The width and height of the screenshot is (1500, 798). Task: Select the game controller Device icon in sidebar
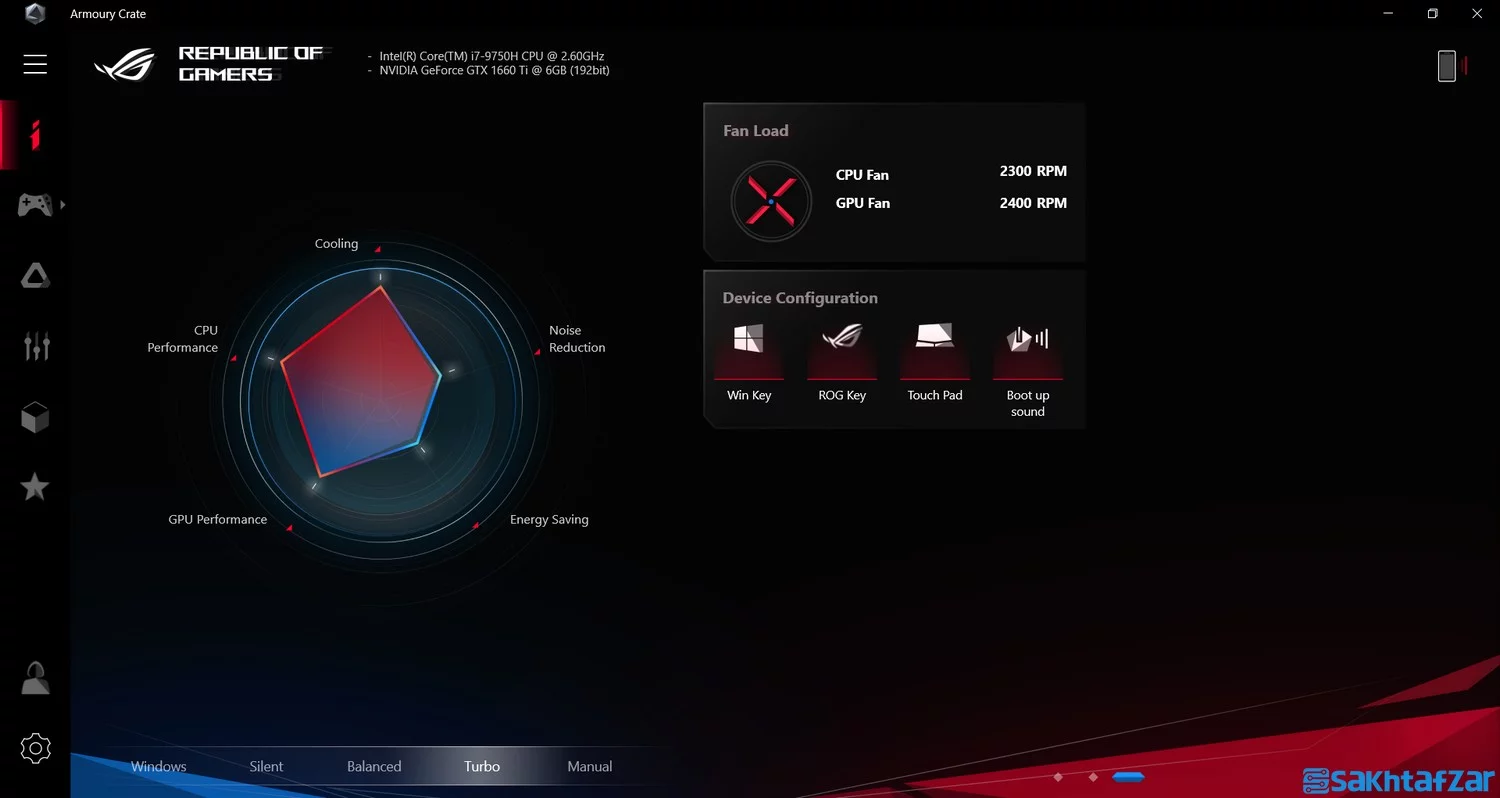[35, 204]
